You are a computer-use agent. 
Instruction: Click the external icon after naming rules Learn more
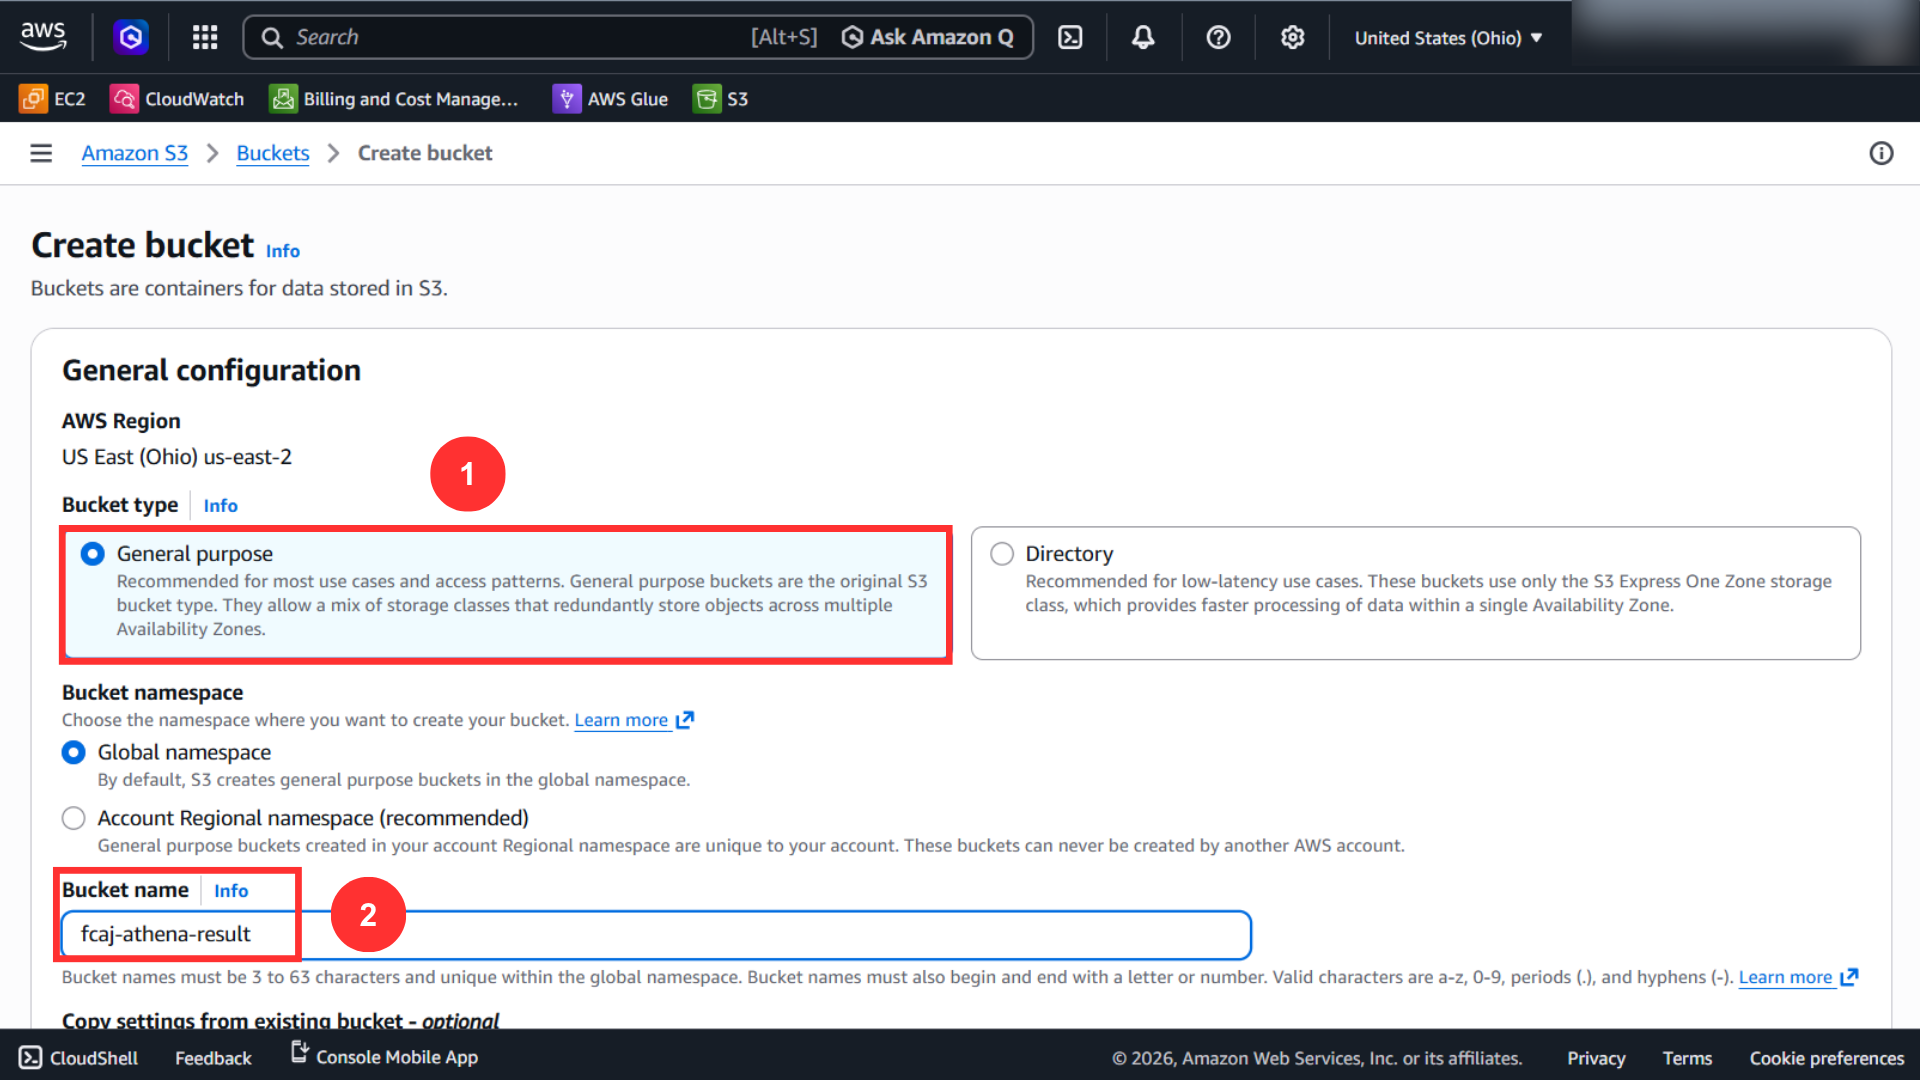tap(1849, 977)
